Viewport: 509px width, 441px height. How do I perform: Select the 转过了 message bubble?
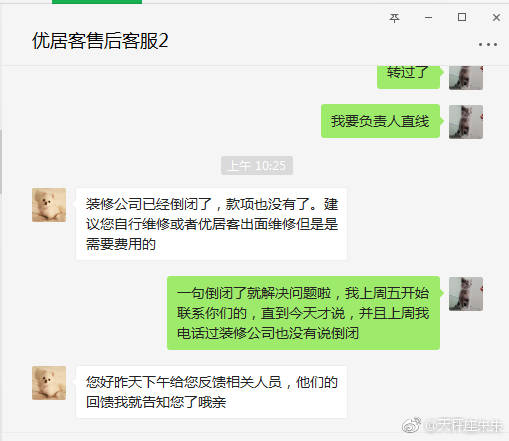coord(408,77)
